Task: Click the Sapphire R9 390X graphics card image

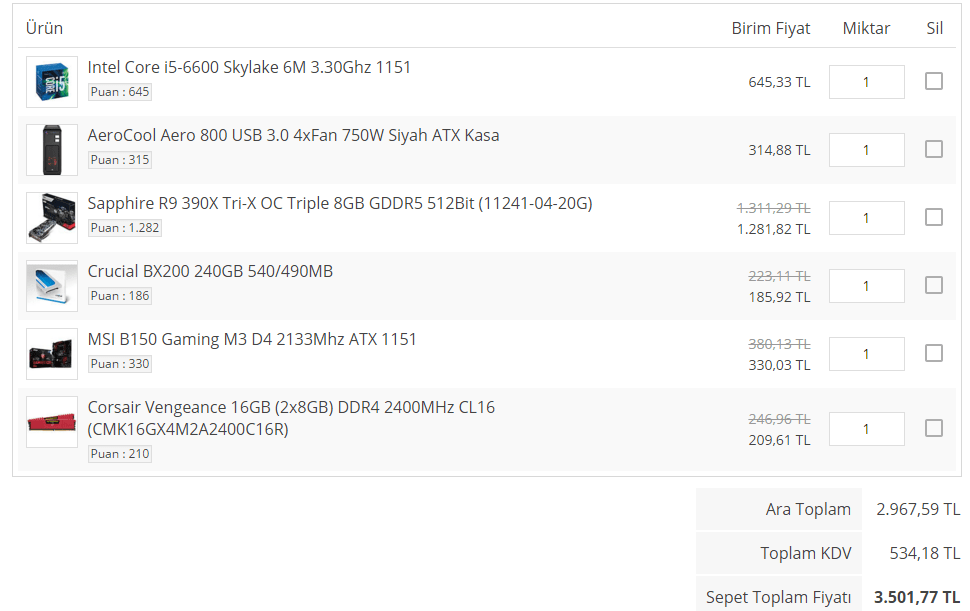Action: pyautogui.click(x=52, y=218)
